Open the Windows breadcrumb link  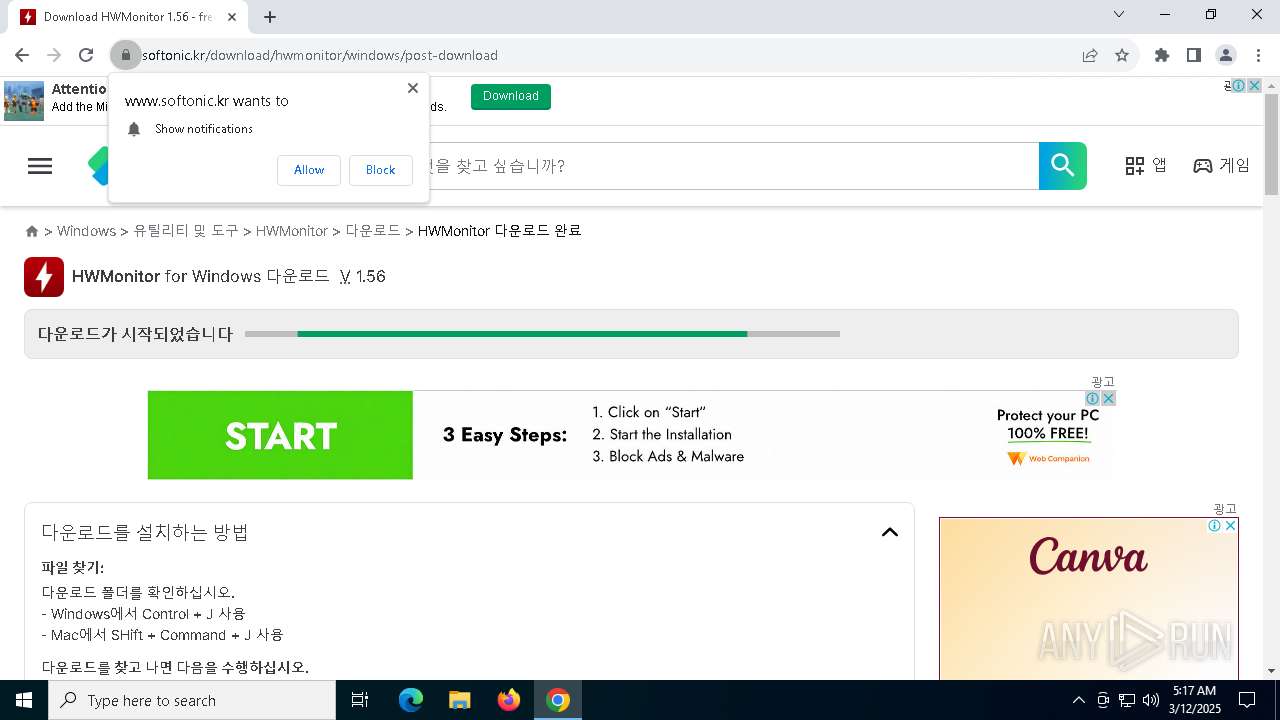coord(86,231)
